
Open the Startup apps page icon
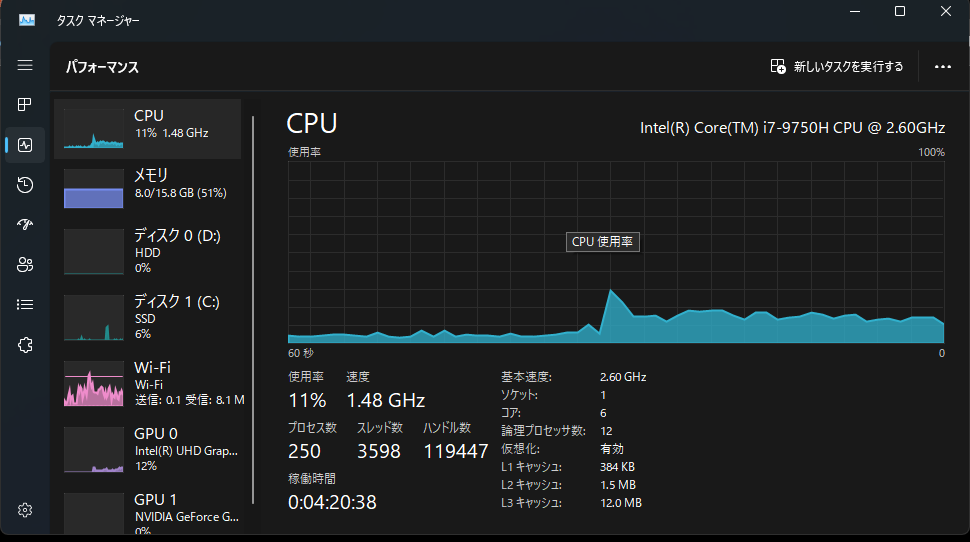[25, 225]
